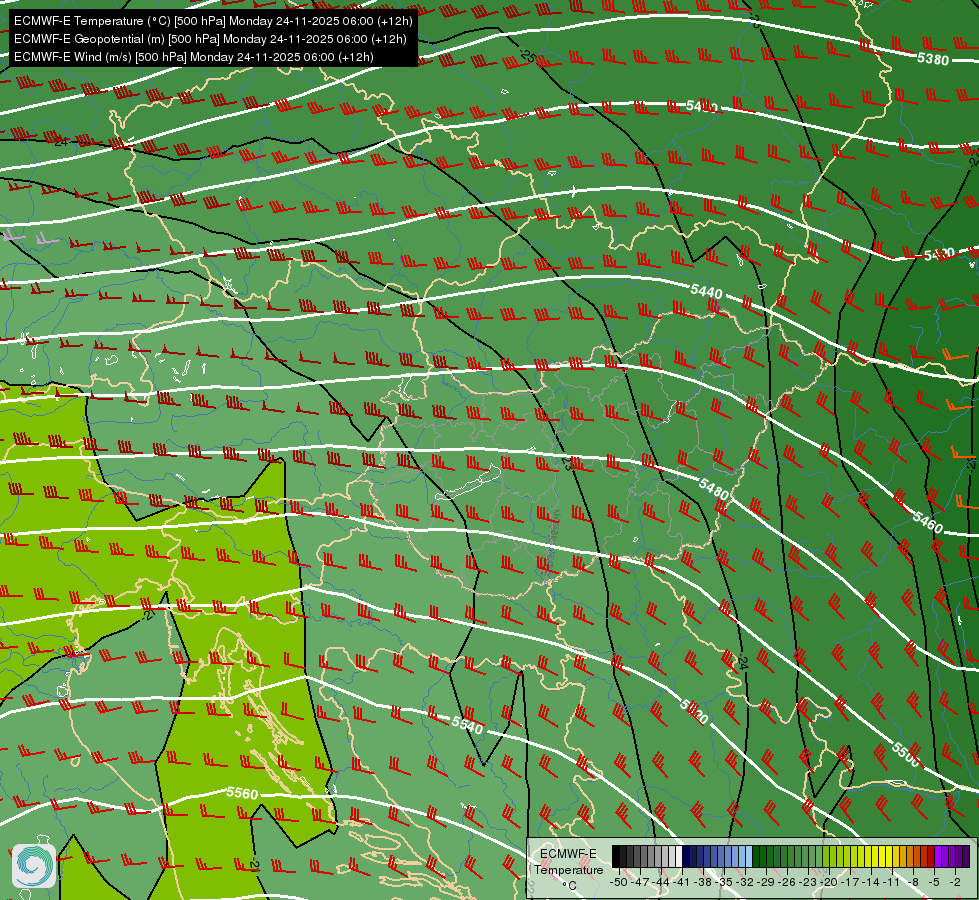979x900 pixels.
Task: Click the -41 legend tick label
Action: (682, 882)
